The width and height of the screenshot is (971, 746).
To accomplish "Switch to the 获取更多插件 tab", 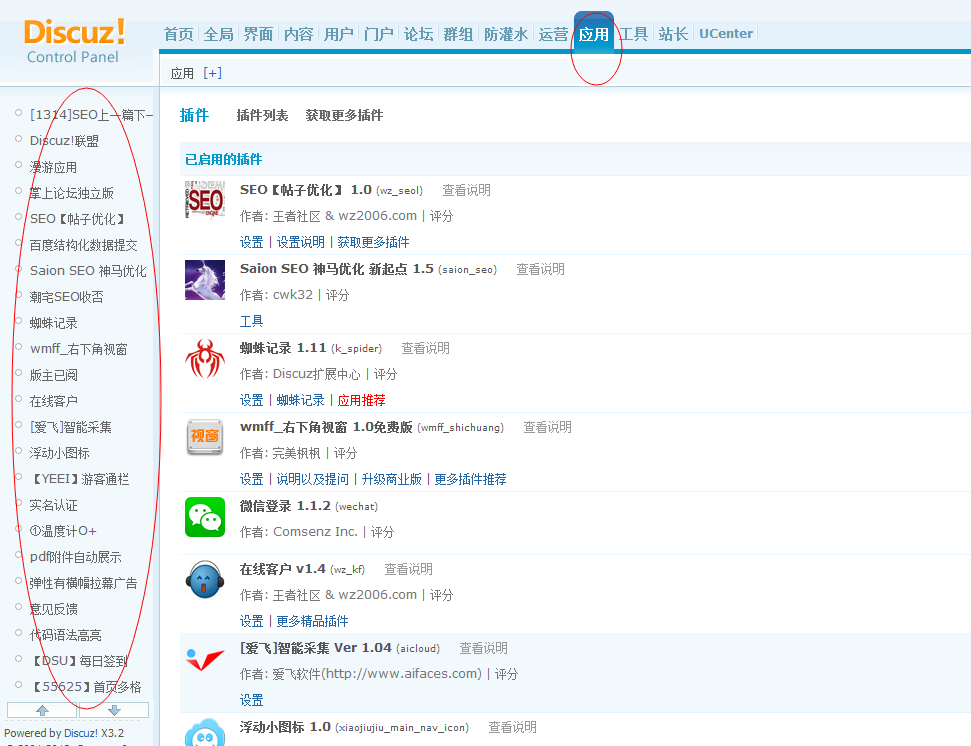I will pos(344,115).
